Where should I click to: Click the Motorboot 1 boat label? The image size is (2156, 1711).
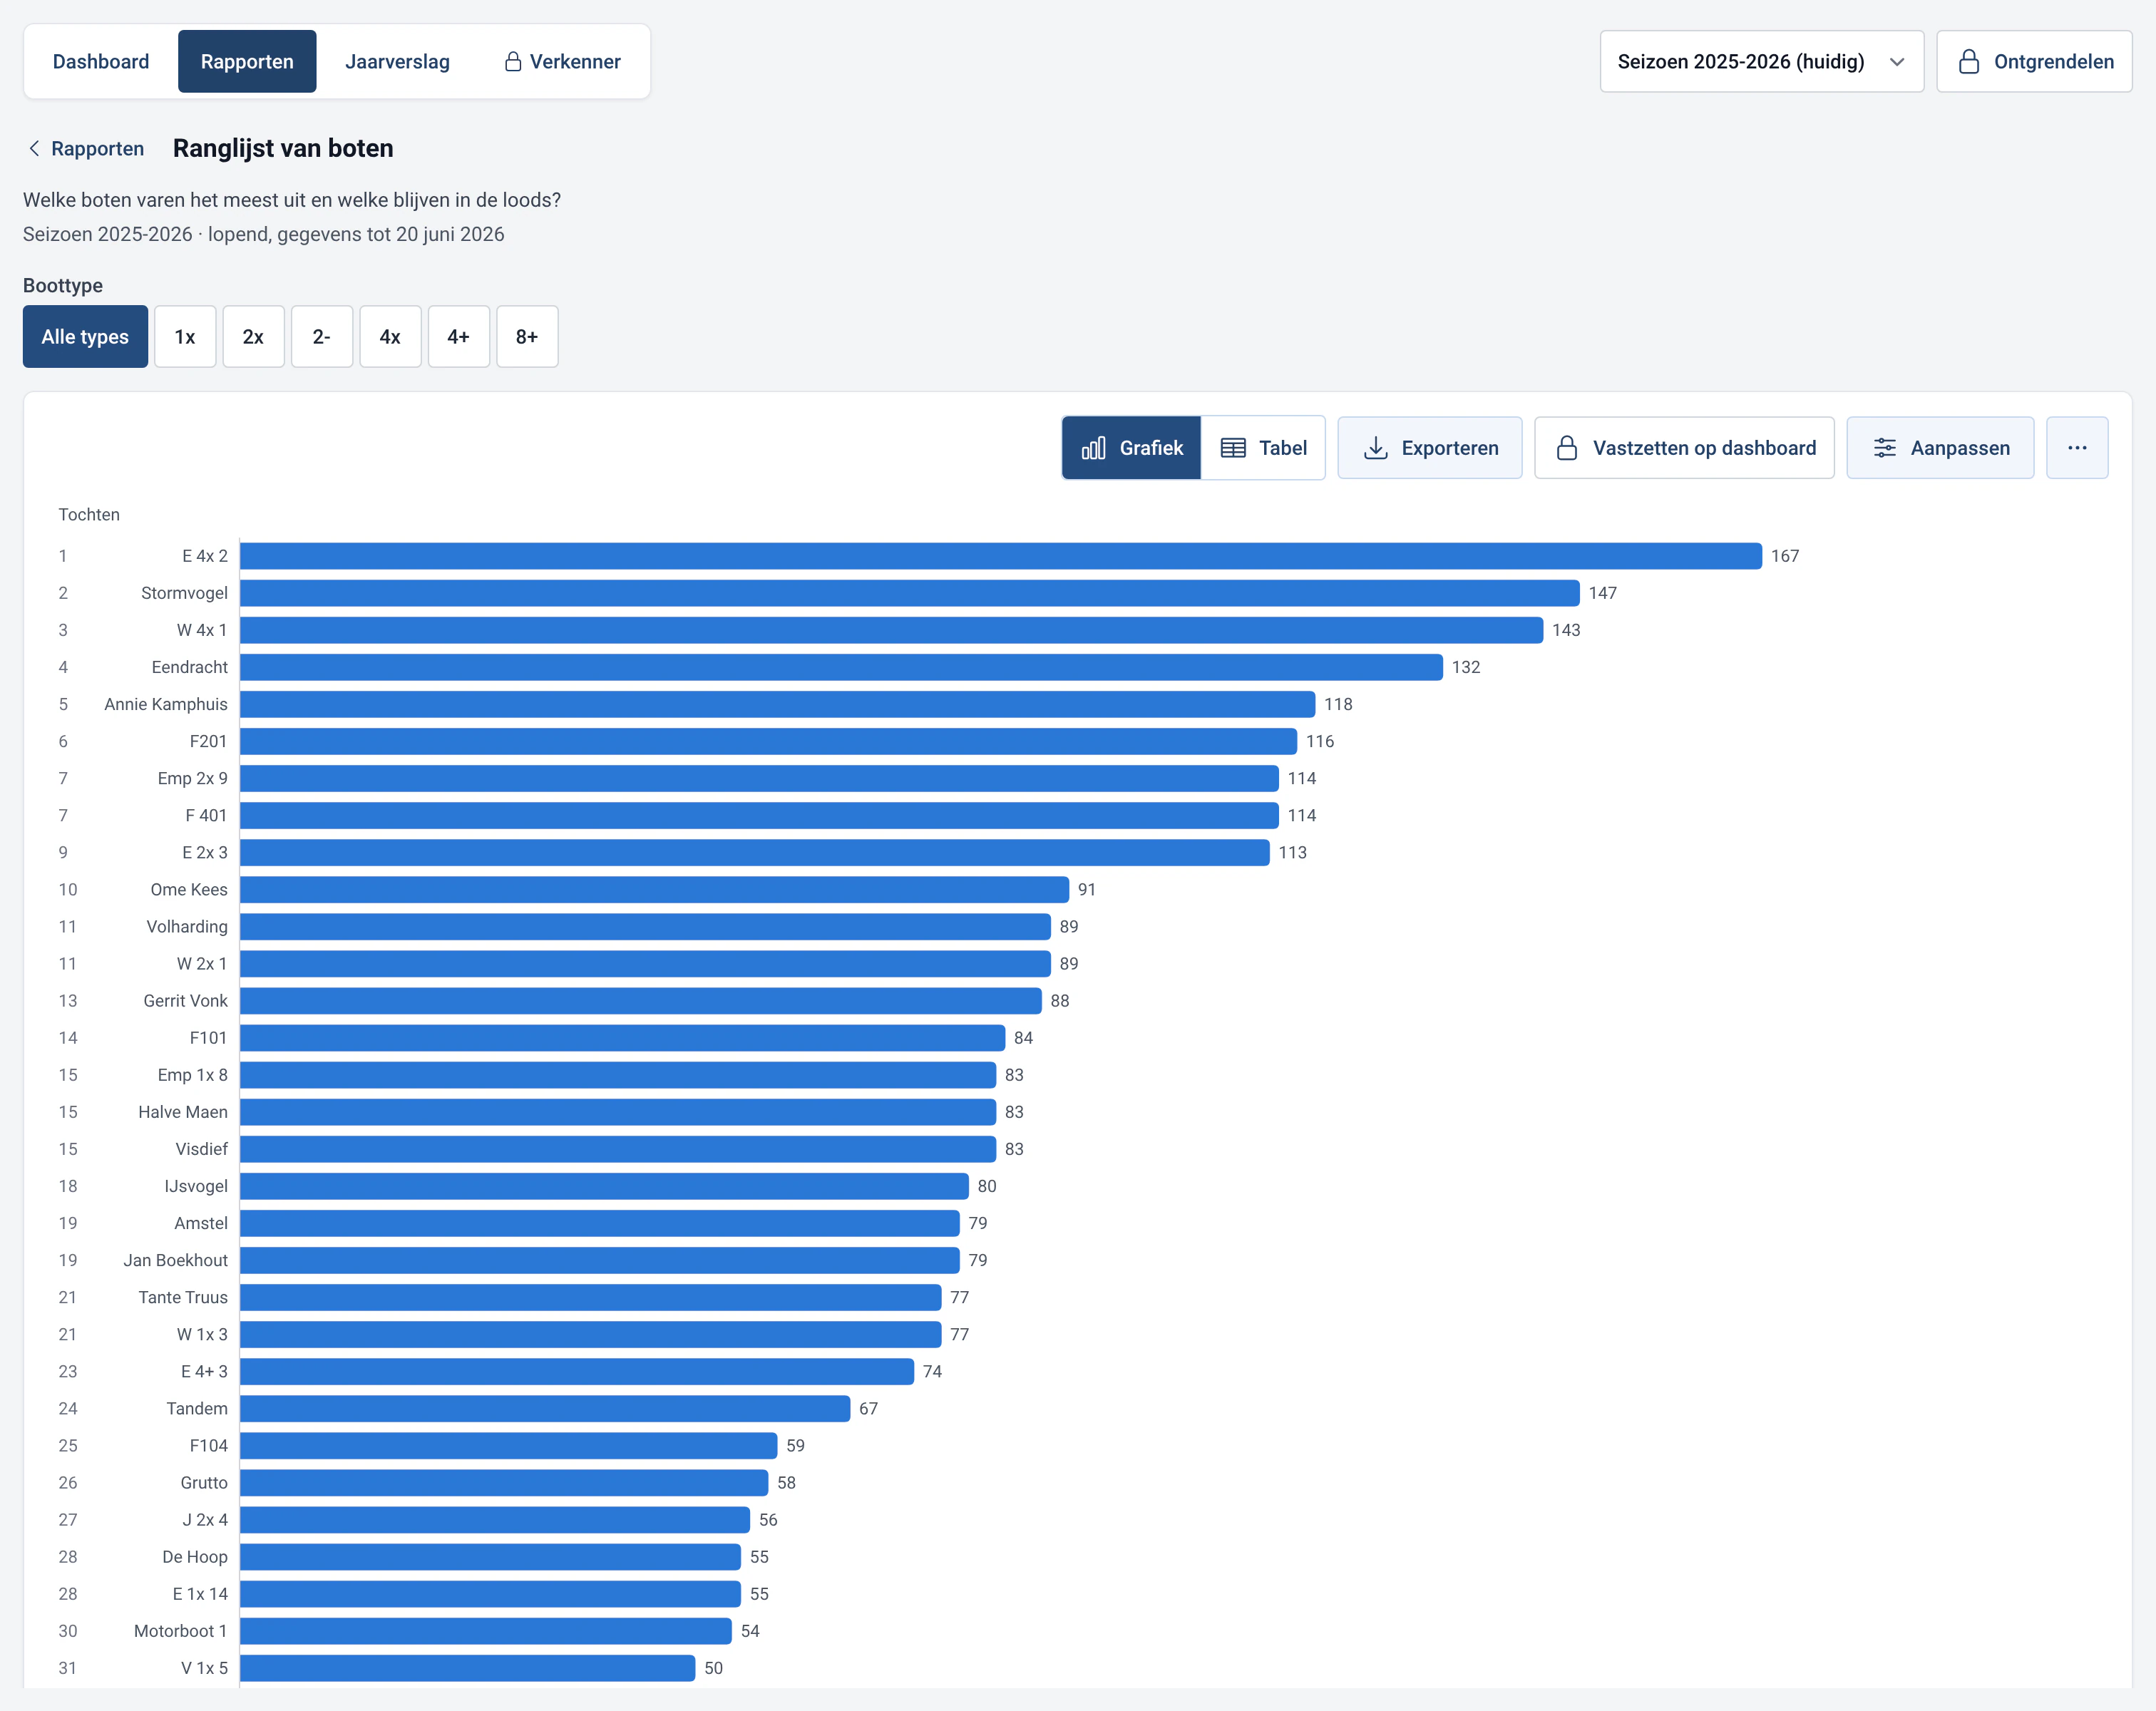[x=181, y=1631]
